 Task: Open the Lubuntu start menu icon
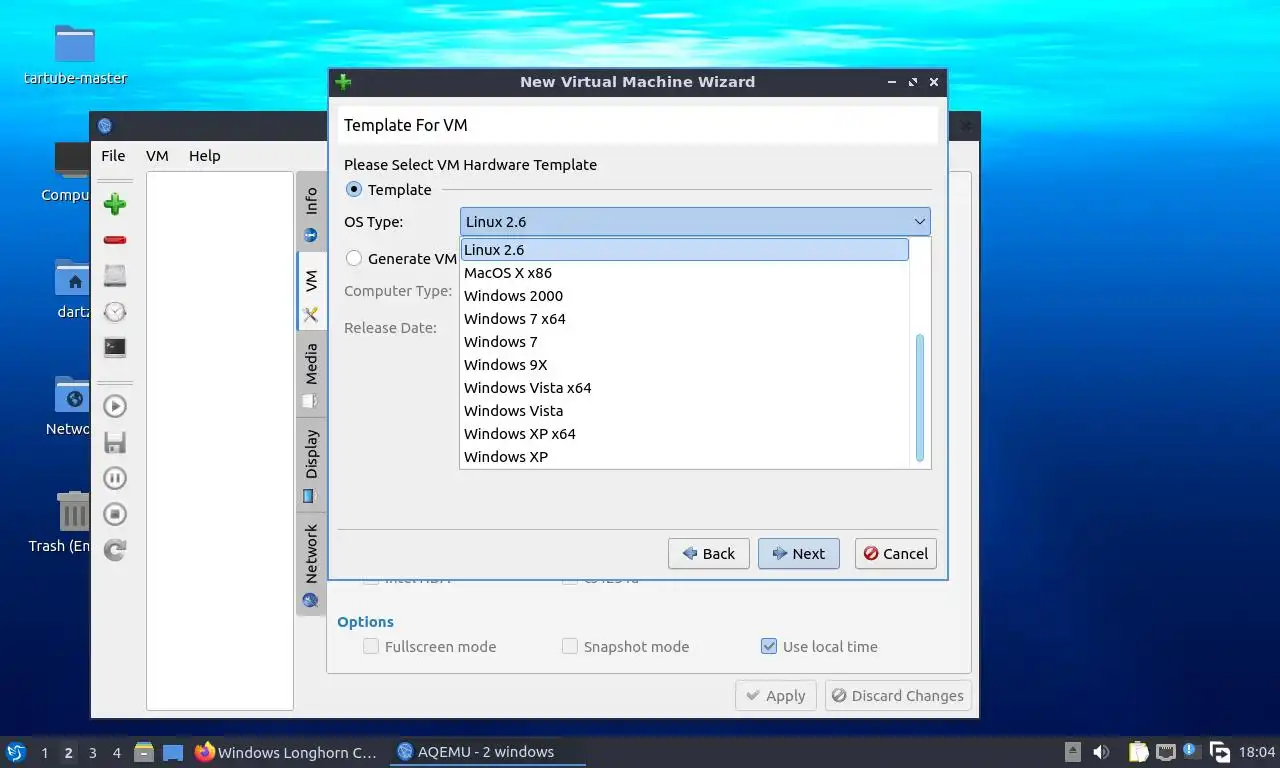(x=15, y=752)
